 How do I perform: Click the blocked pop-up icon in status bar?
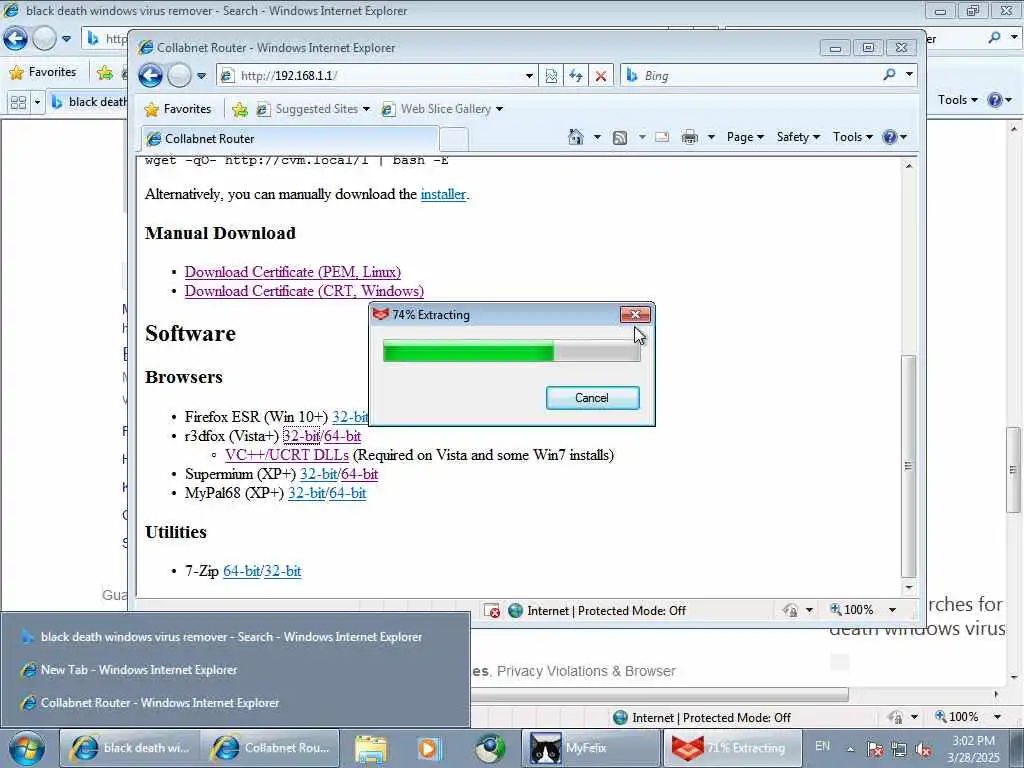[492, 611]
